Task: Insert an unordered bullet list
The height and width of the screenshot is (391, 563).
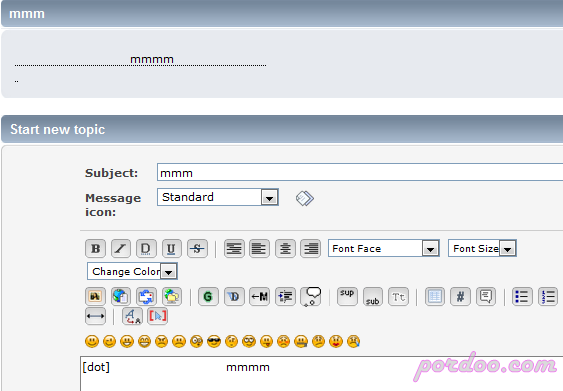Action: (522, 297)
